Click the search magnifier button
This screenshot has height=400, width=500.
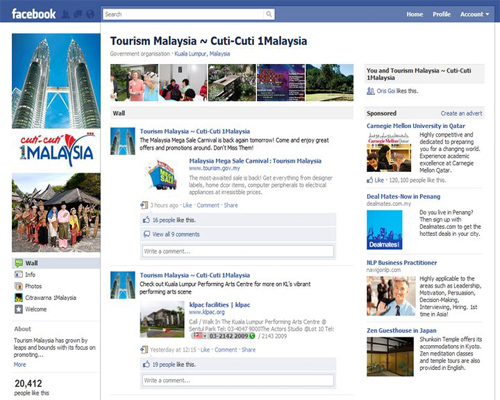pyautogui.click(x=269, y=14)
